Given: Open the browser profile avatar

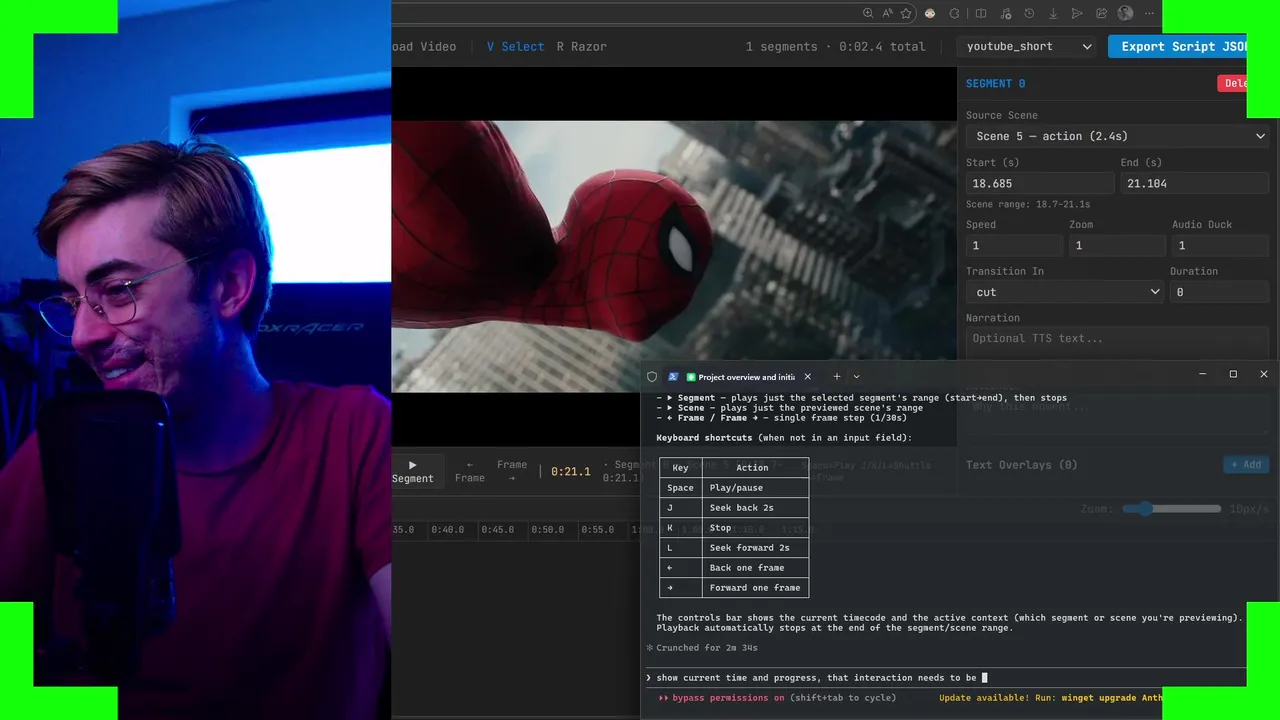Looking at the screenshot, I should pos(1125,13).
